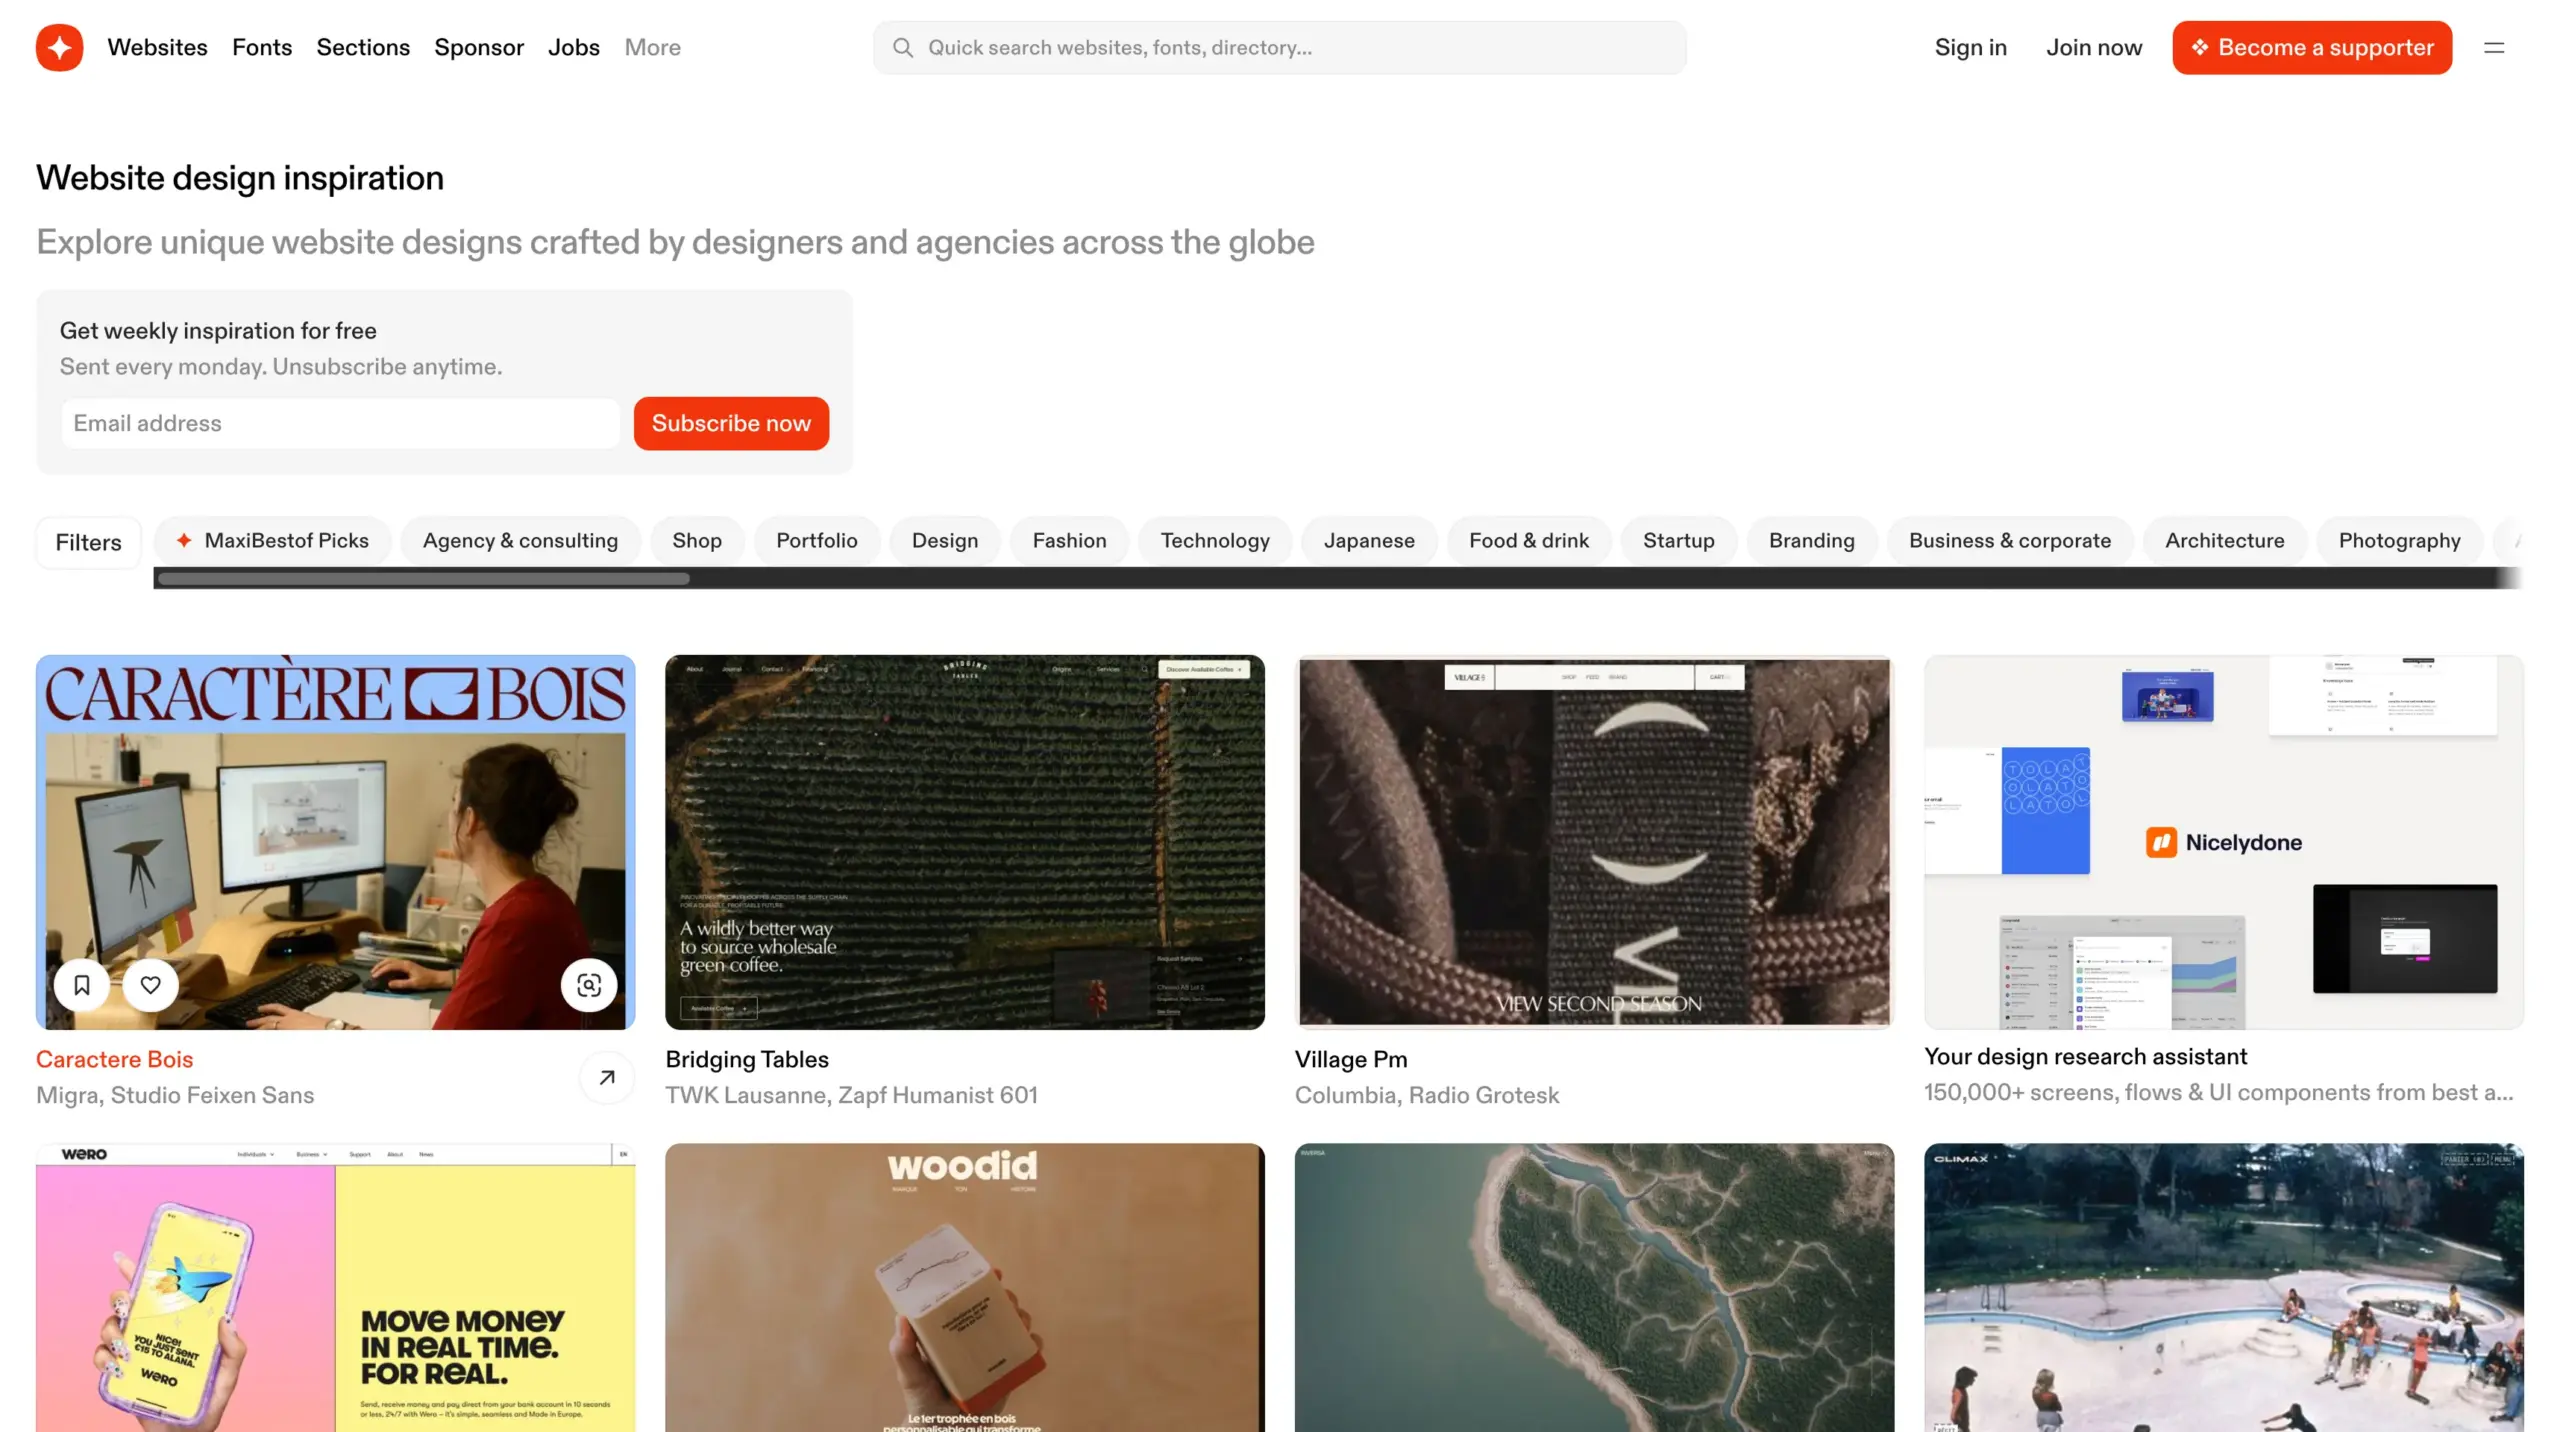Click the Subscribe now button
2560x1432 pixels.
point(731,423)
